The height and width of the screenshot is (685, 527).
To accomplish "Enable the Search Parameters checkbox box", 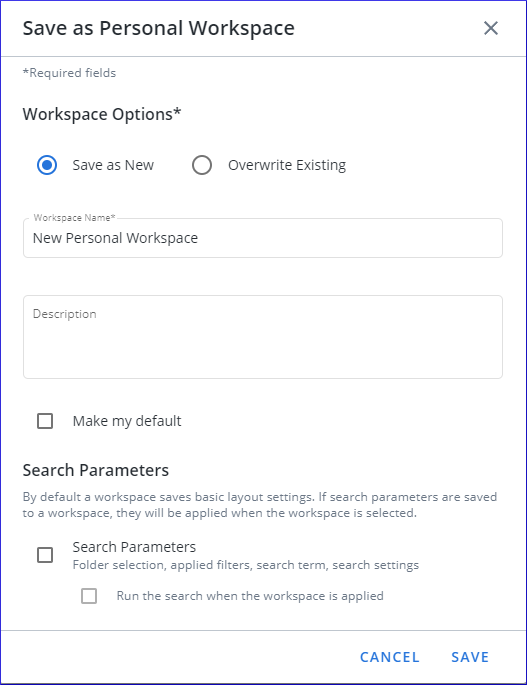I will click(x=45, y=555).
